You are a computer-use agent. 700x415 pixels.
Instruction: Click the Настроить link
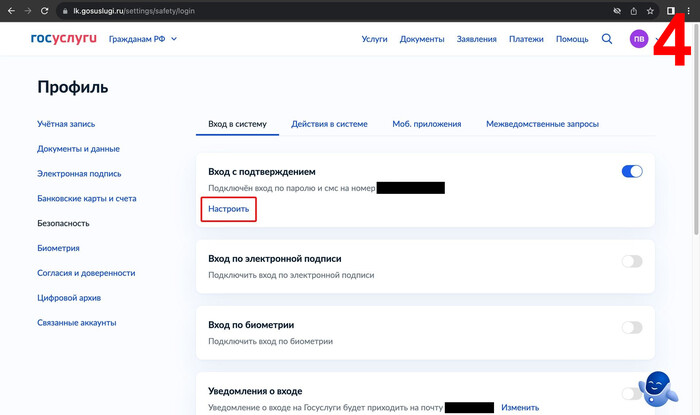[x=228, y=209]
